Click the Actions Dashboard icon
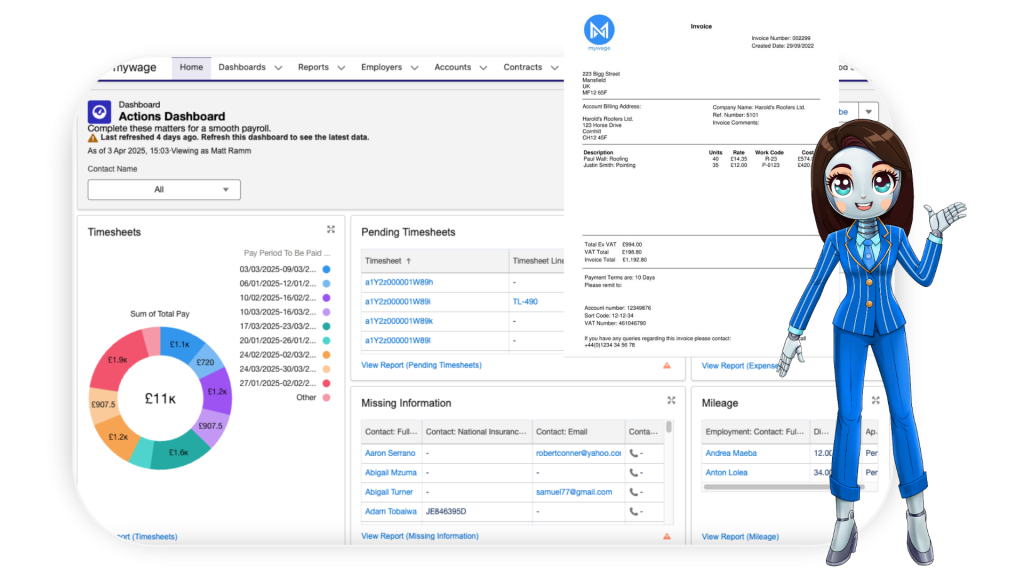Image resolution: width=1024 pixels, height=576 pixels. coord(100,111)
